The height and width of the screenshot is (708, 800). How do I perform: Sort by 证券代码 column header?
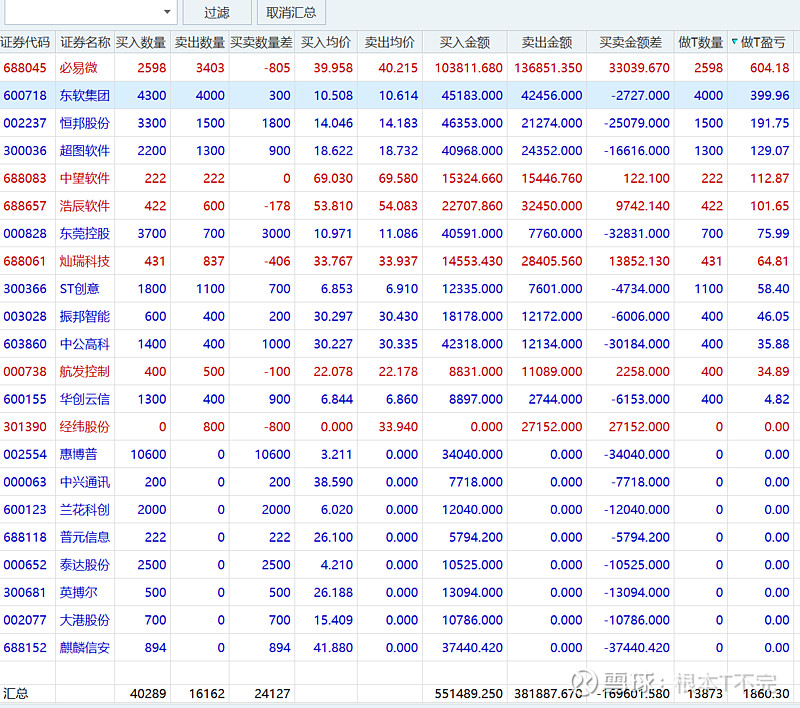tap(26, 42)
